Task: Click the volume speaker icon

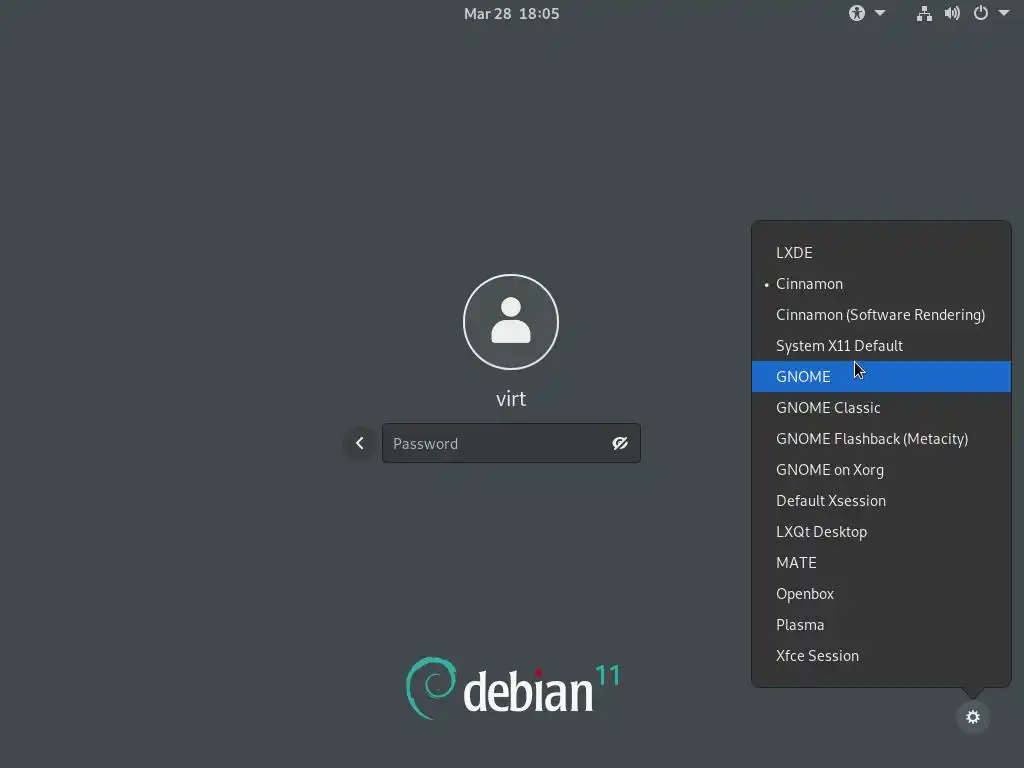Action: 952,13
